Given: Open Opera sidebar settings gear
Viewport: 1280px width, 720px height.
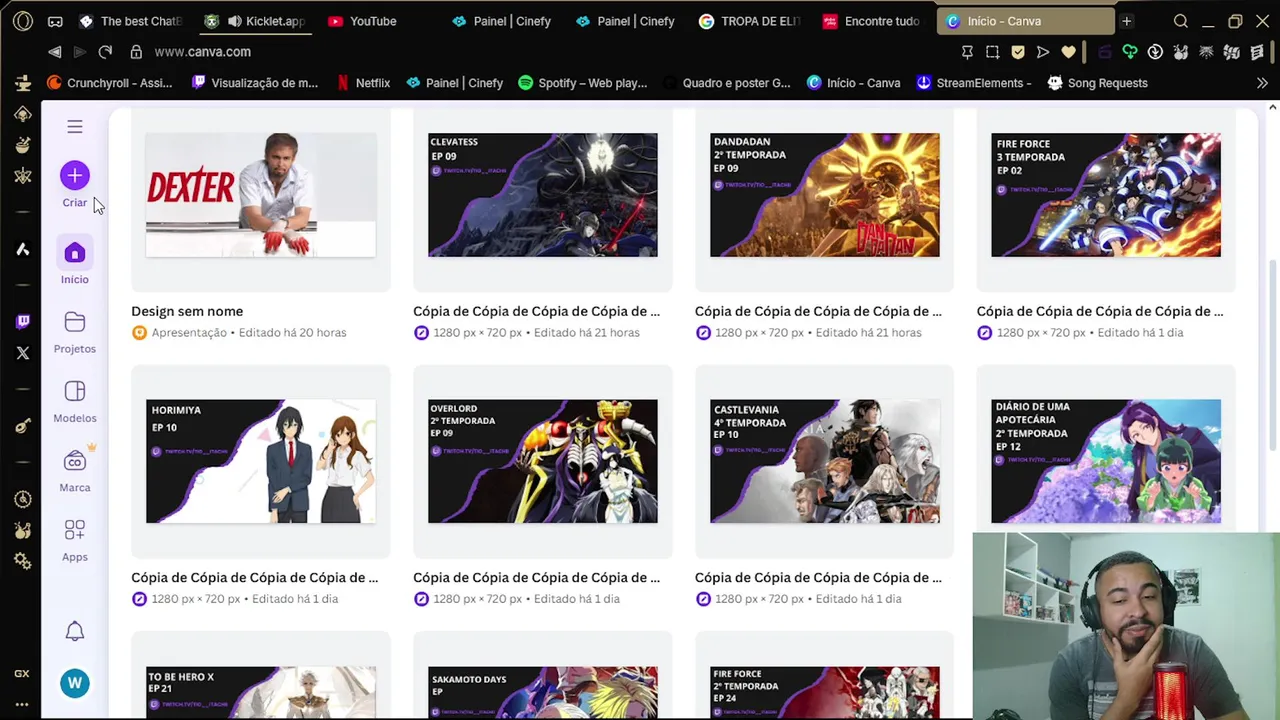Looking at the screenshot, I should (x=22, y=561).
